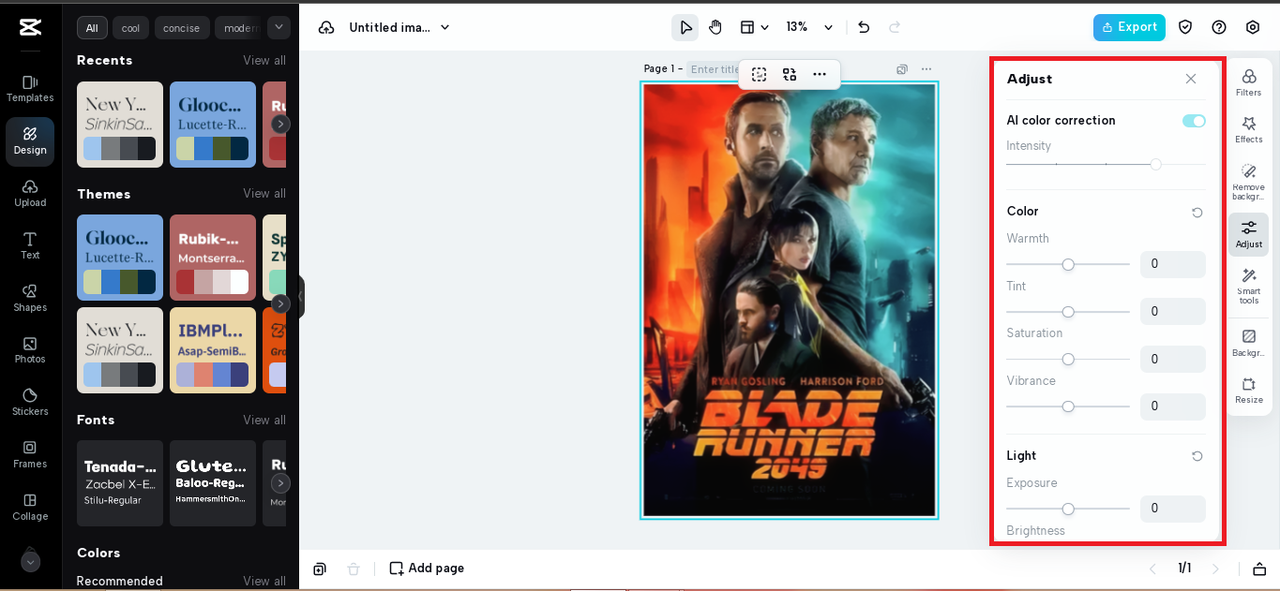Apply the Rubik-Montserrat red theme

click(213, 257)
